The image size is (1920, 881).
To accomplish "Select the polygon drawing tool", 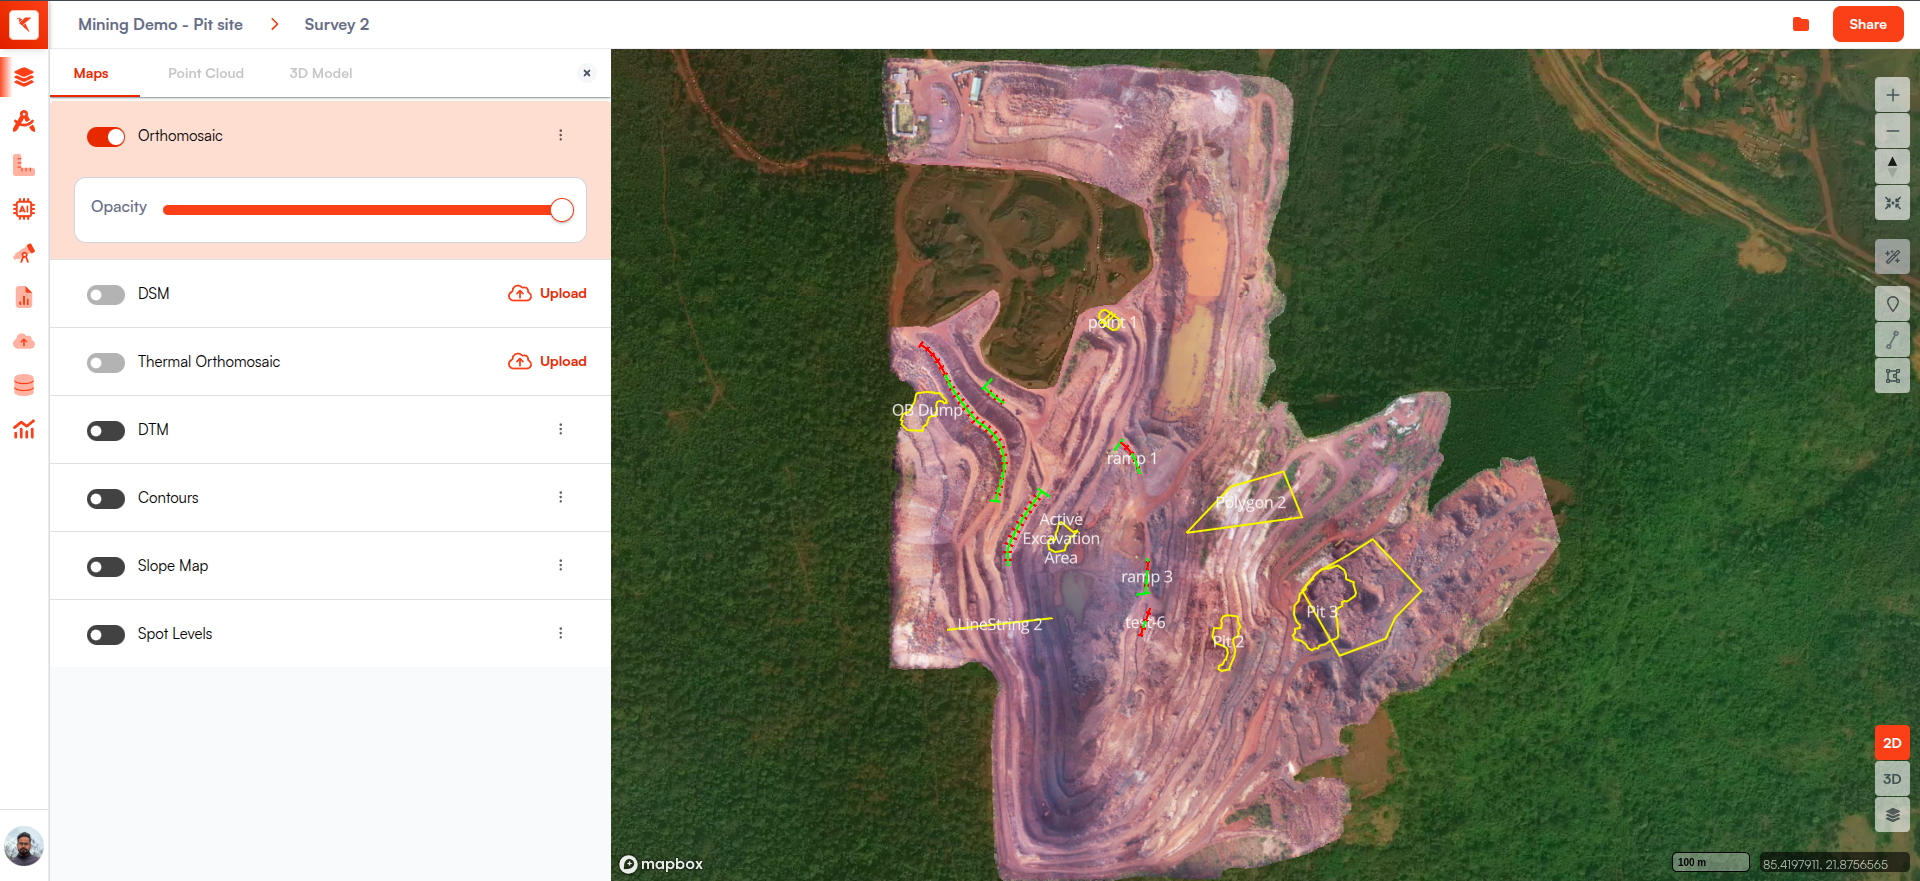I will (1892, 376).
